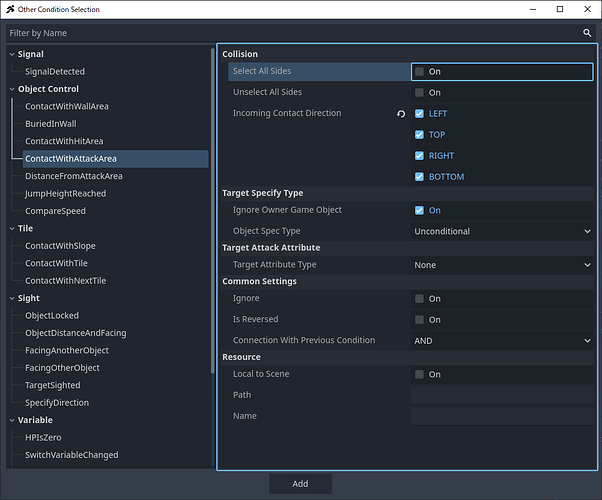The image size is (602, 500).
Task: Choose FacingAnotherObject from the Sight group
Action: point(67,350)
